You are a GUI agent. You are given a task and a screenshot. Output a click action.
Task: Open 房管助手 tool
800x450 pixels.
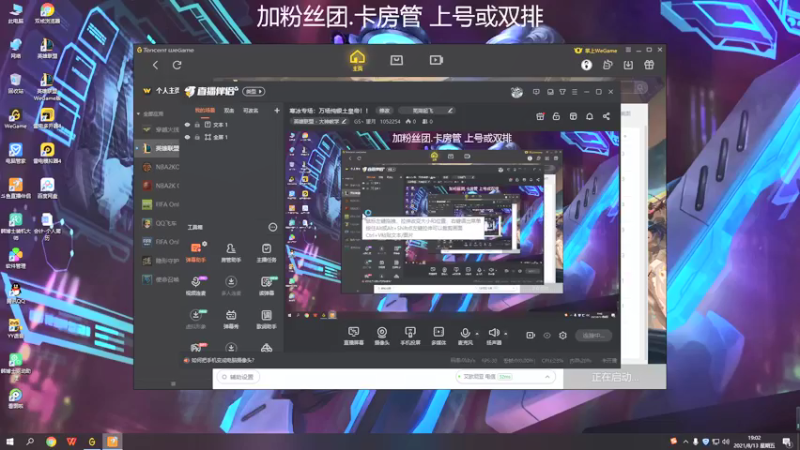[x=231, y=253]
